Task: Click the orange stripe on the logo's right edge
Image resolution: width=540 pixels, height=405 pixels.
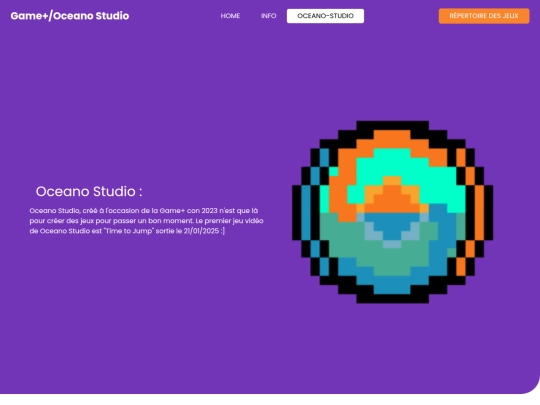Action: click(x=479, y=212)
